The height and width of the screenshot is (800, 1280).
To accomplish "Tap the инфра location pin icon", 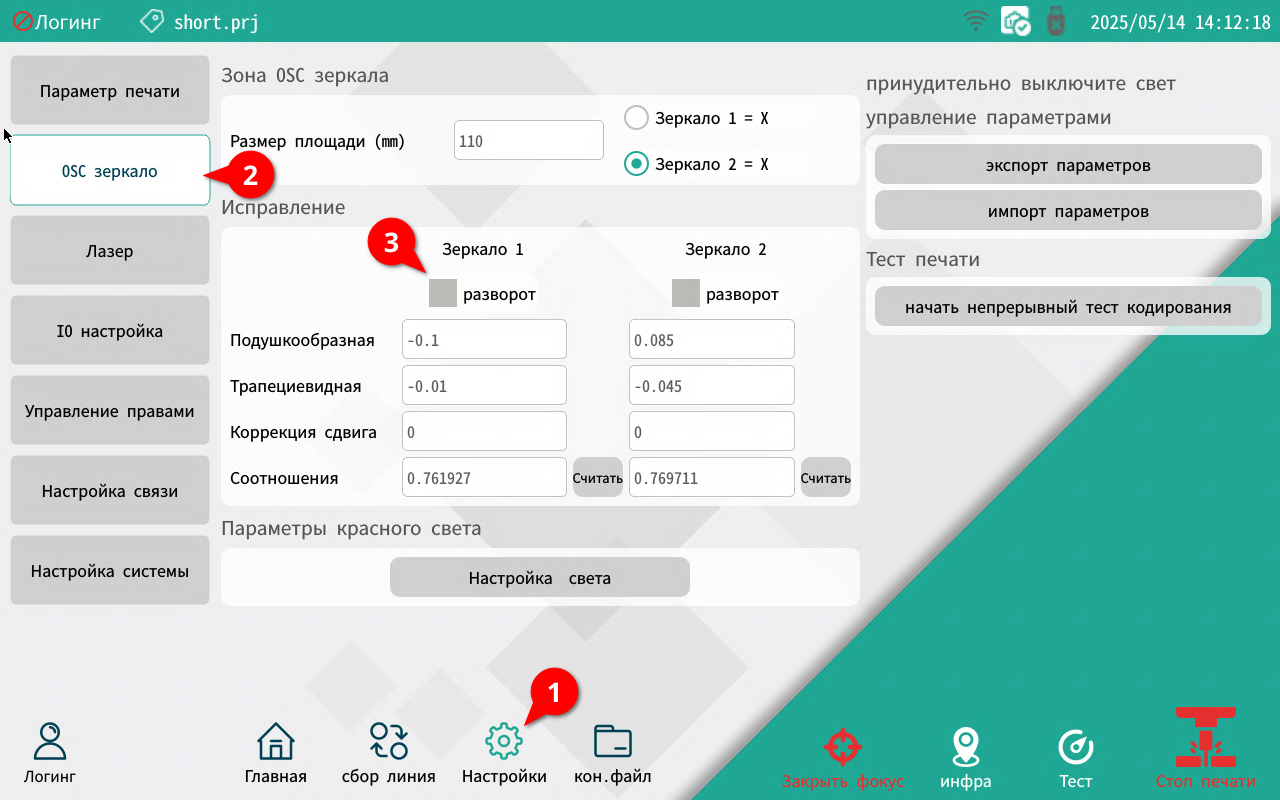I will [x=965, y=747].
